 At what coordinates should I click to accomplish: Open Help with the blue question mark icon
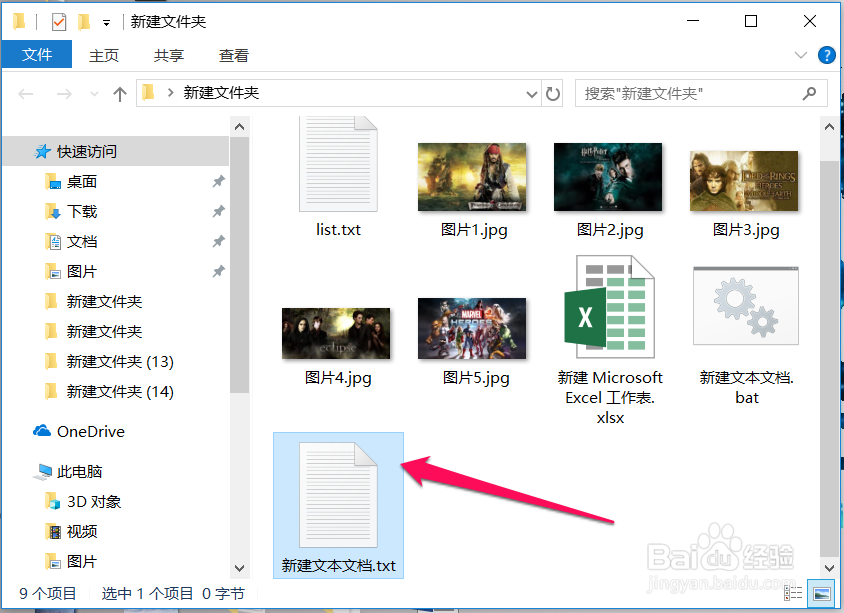[826, 55]
